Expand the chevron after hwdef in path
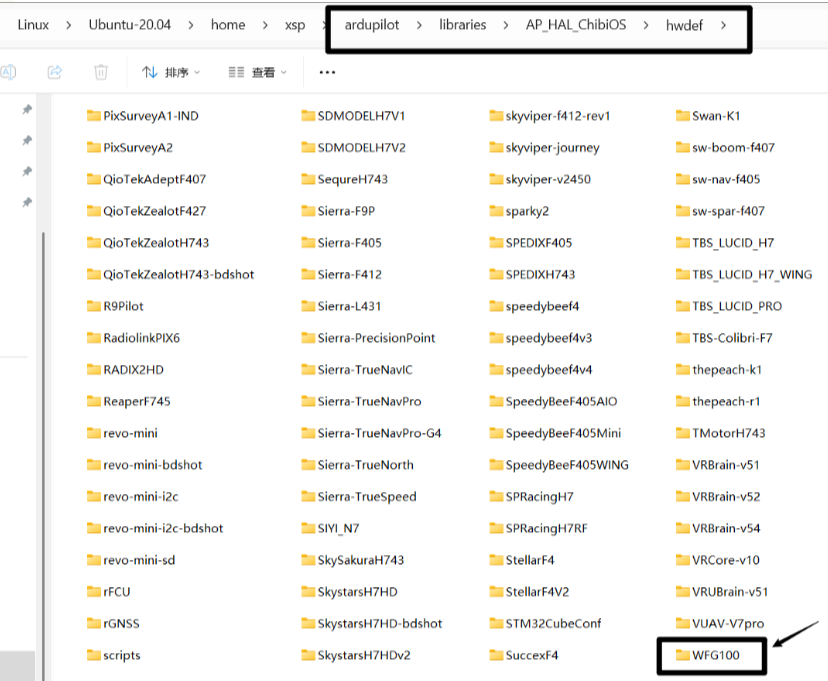 [x=722, y=25]
